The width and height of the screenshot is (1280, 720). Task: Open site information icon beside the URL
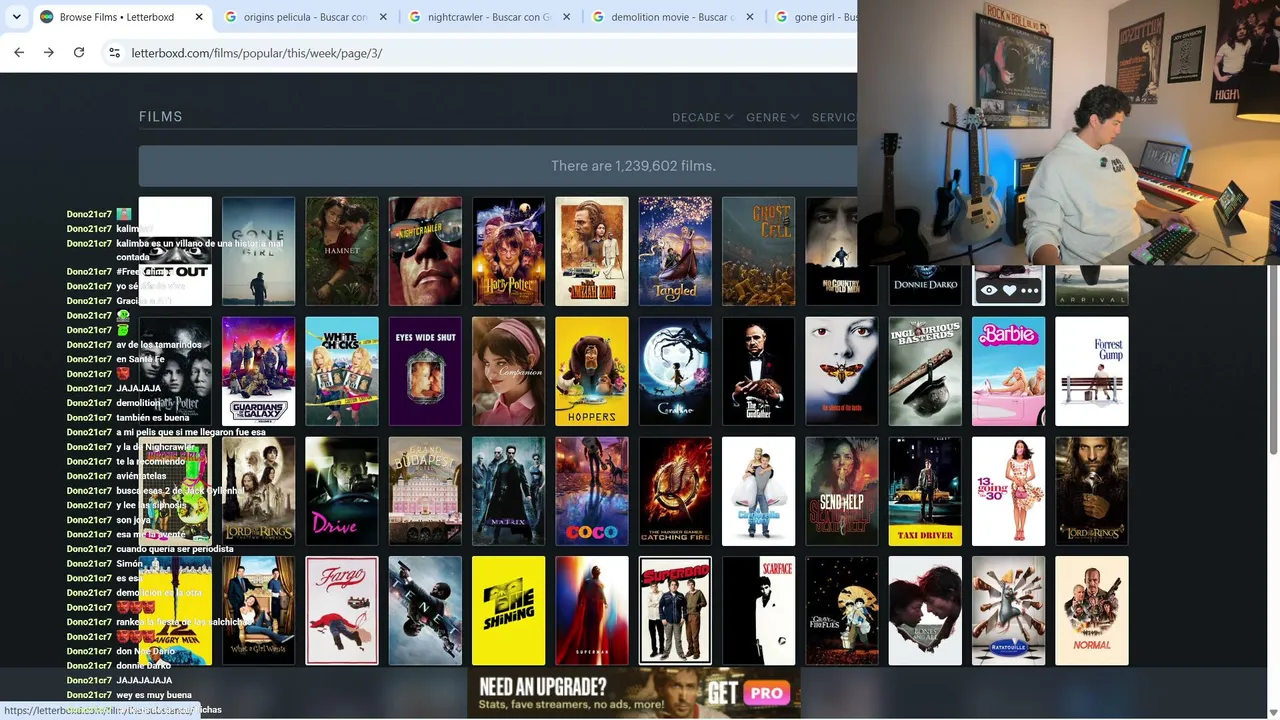pyautogui.click(x=115, y=53)
